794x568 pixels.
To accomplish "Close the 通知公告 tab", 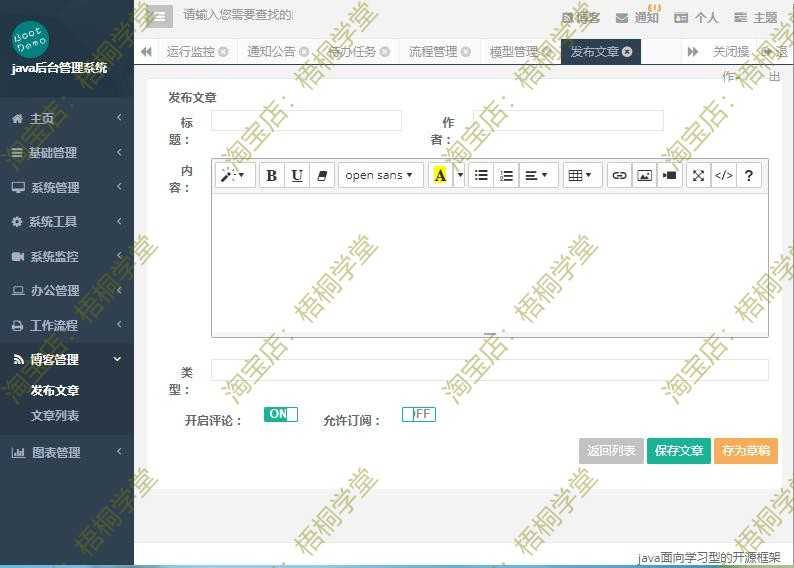I will [304, 52].
